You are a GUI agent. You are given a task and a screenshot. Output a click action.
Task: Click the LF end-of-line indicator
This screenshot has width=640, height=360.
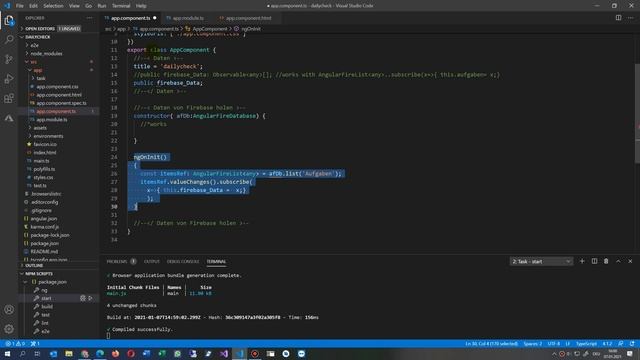tap(567, 344)
